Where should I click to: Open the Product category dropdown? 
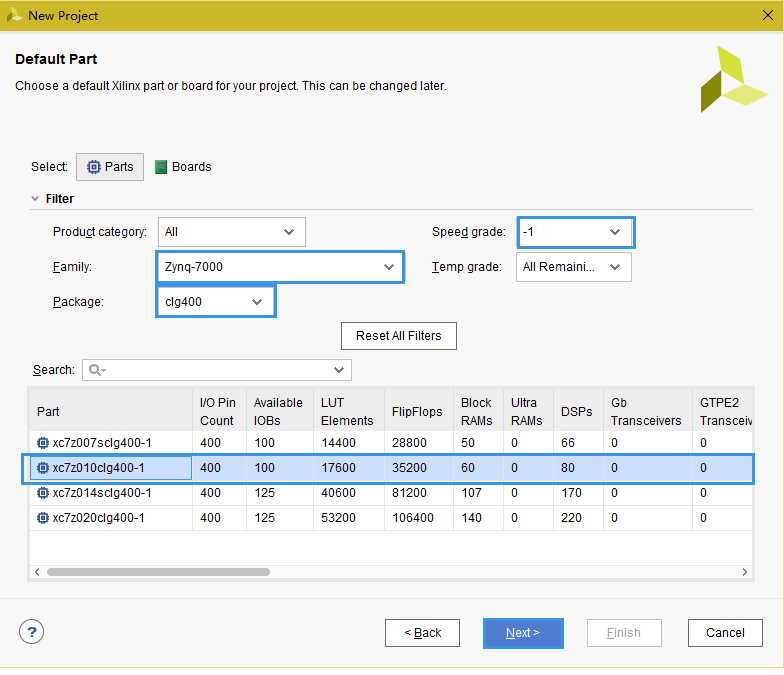click(x=232, y=232)
